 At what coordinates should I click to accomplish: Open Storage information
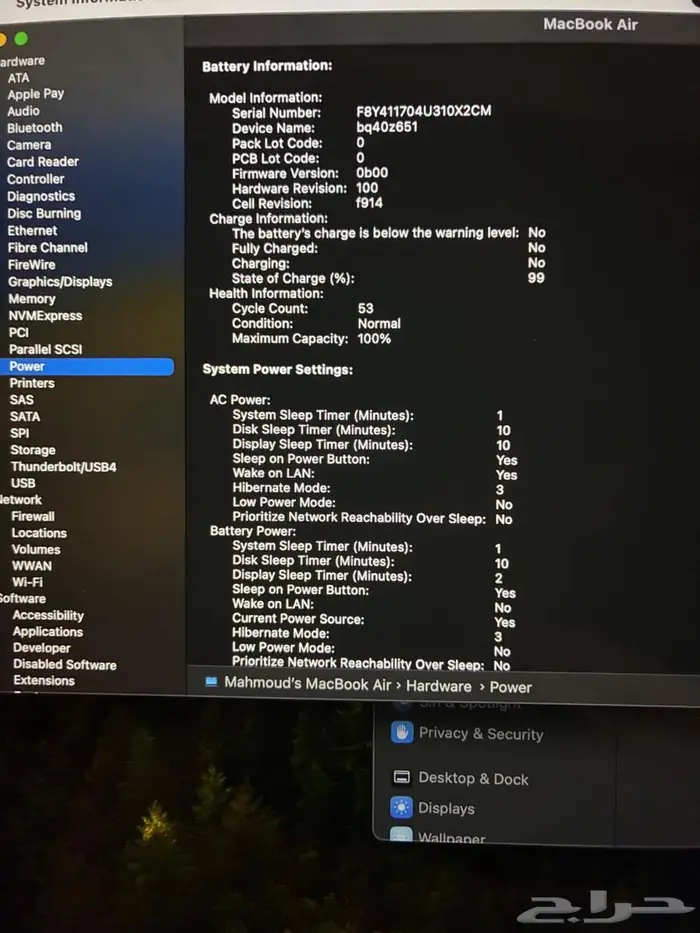[33, 450]
